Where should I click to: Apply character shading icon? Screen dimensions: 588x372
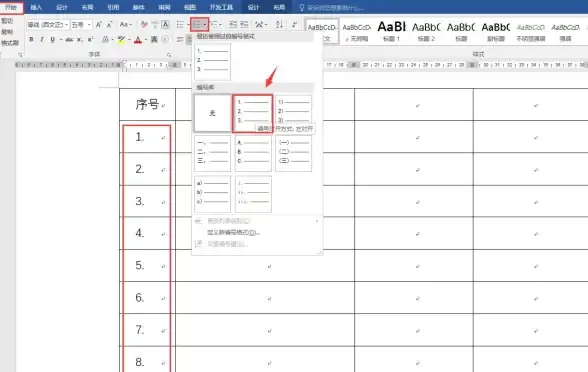point(154,39)
